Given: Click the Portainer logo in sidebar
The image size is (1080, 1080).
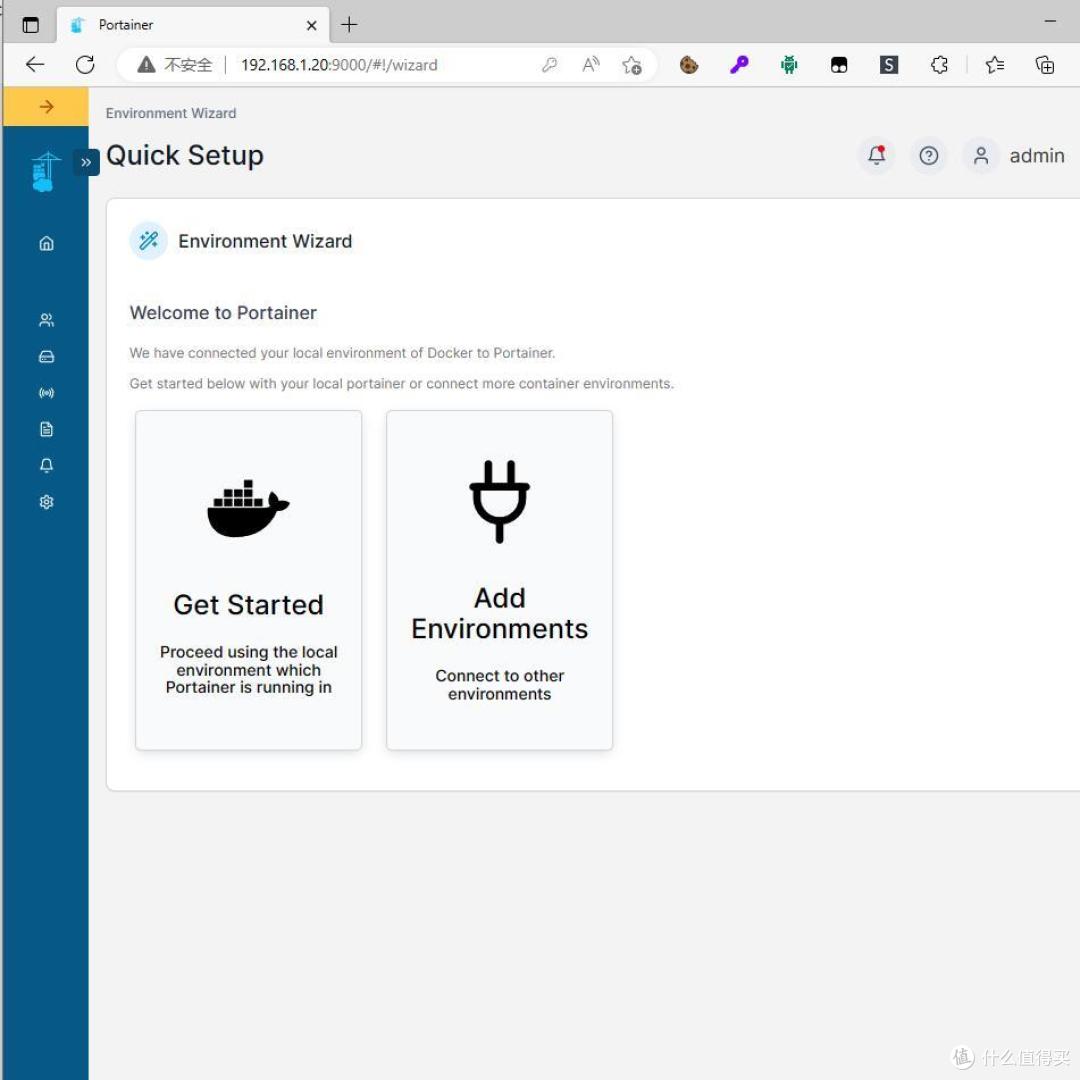Looking at the screenshot, I should [44, 172].
